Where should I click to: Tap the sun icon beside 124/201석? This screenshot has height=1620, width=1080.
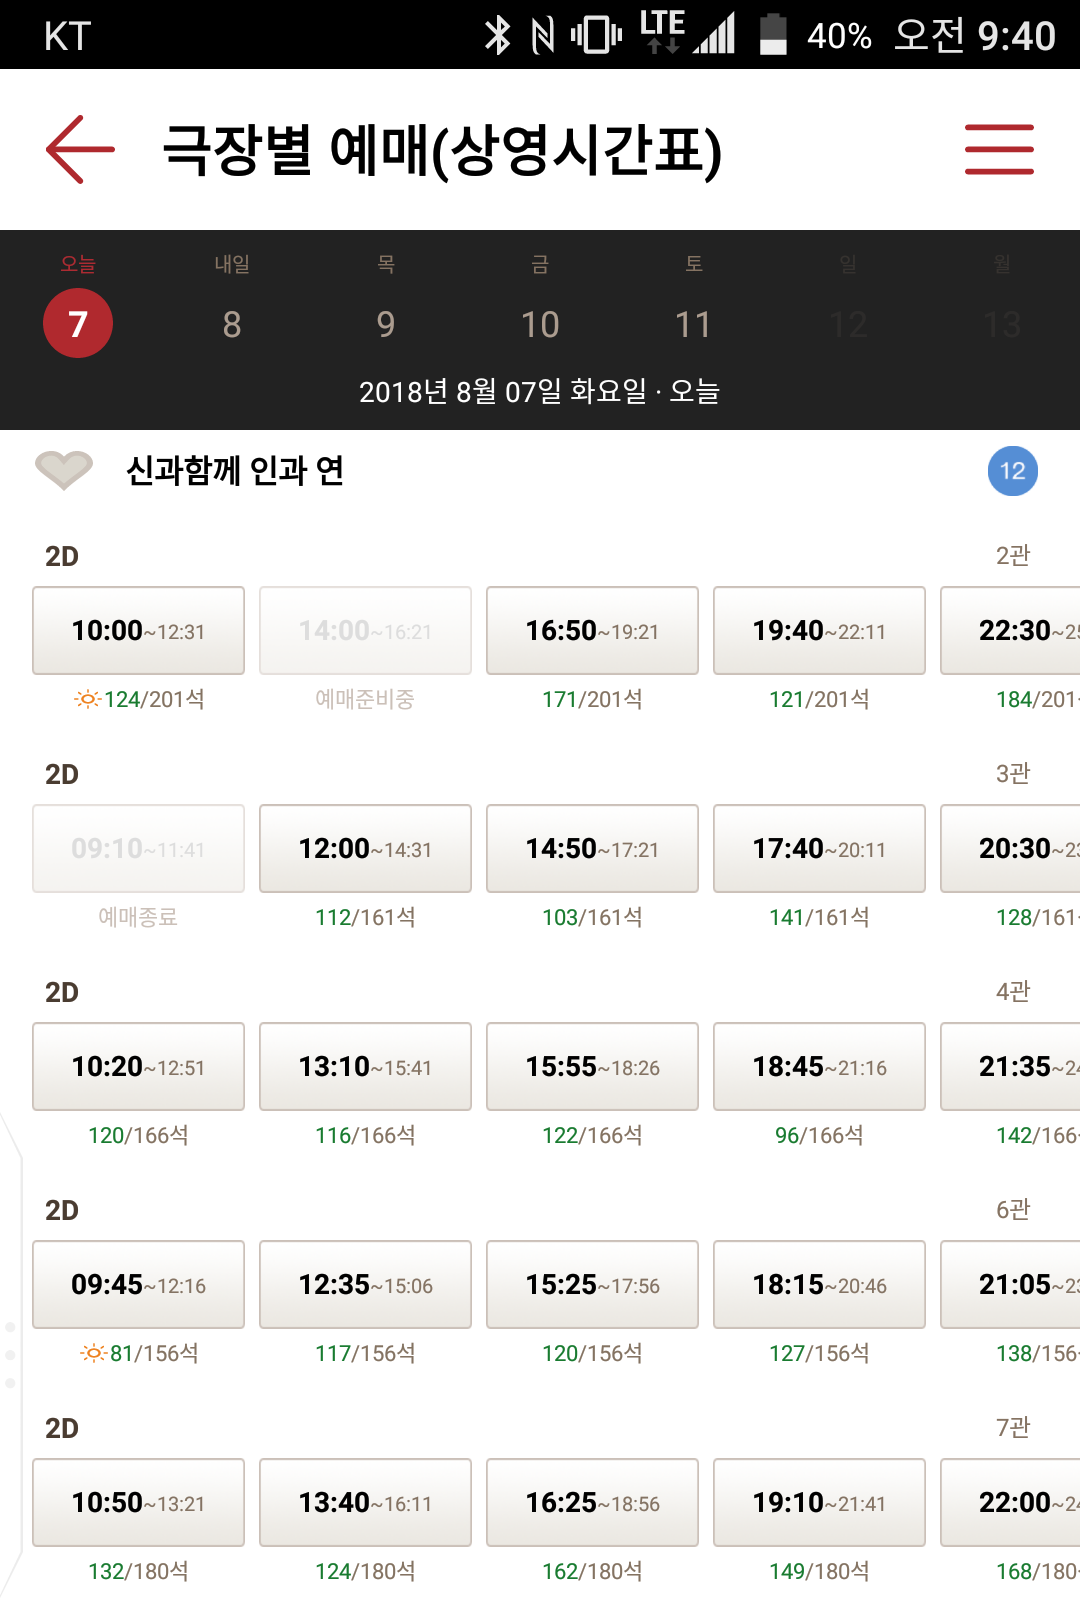[87, 699]
